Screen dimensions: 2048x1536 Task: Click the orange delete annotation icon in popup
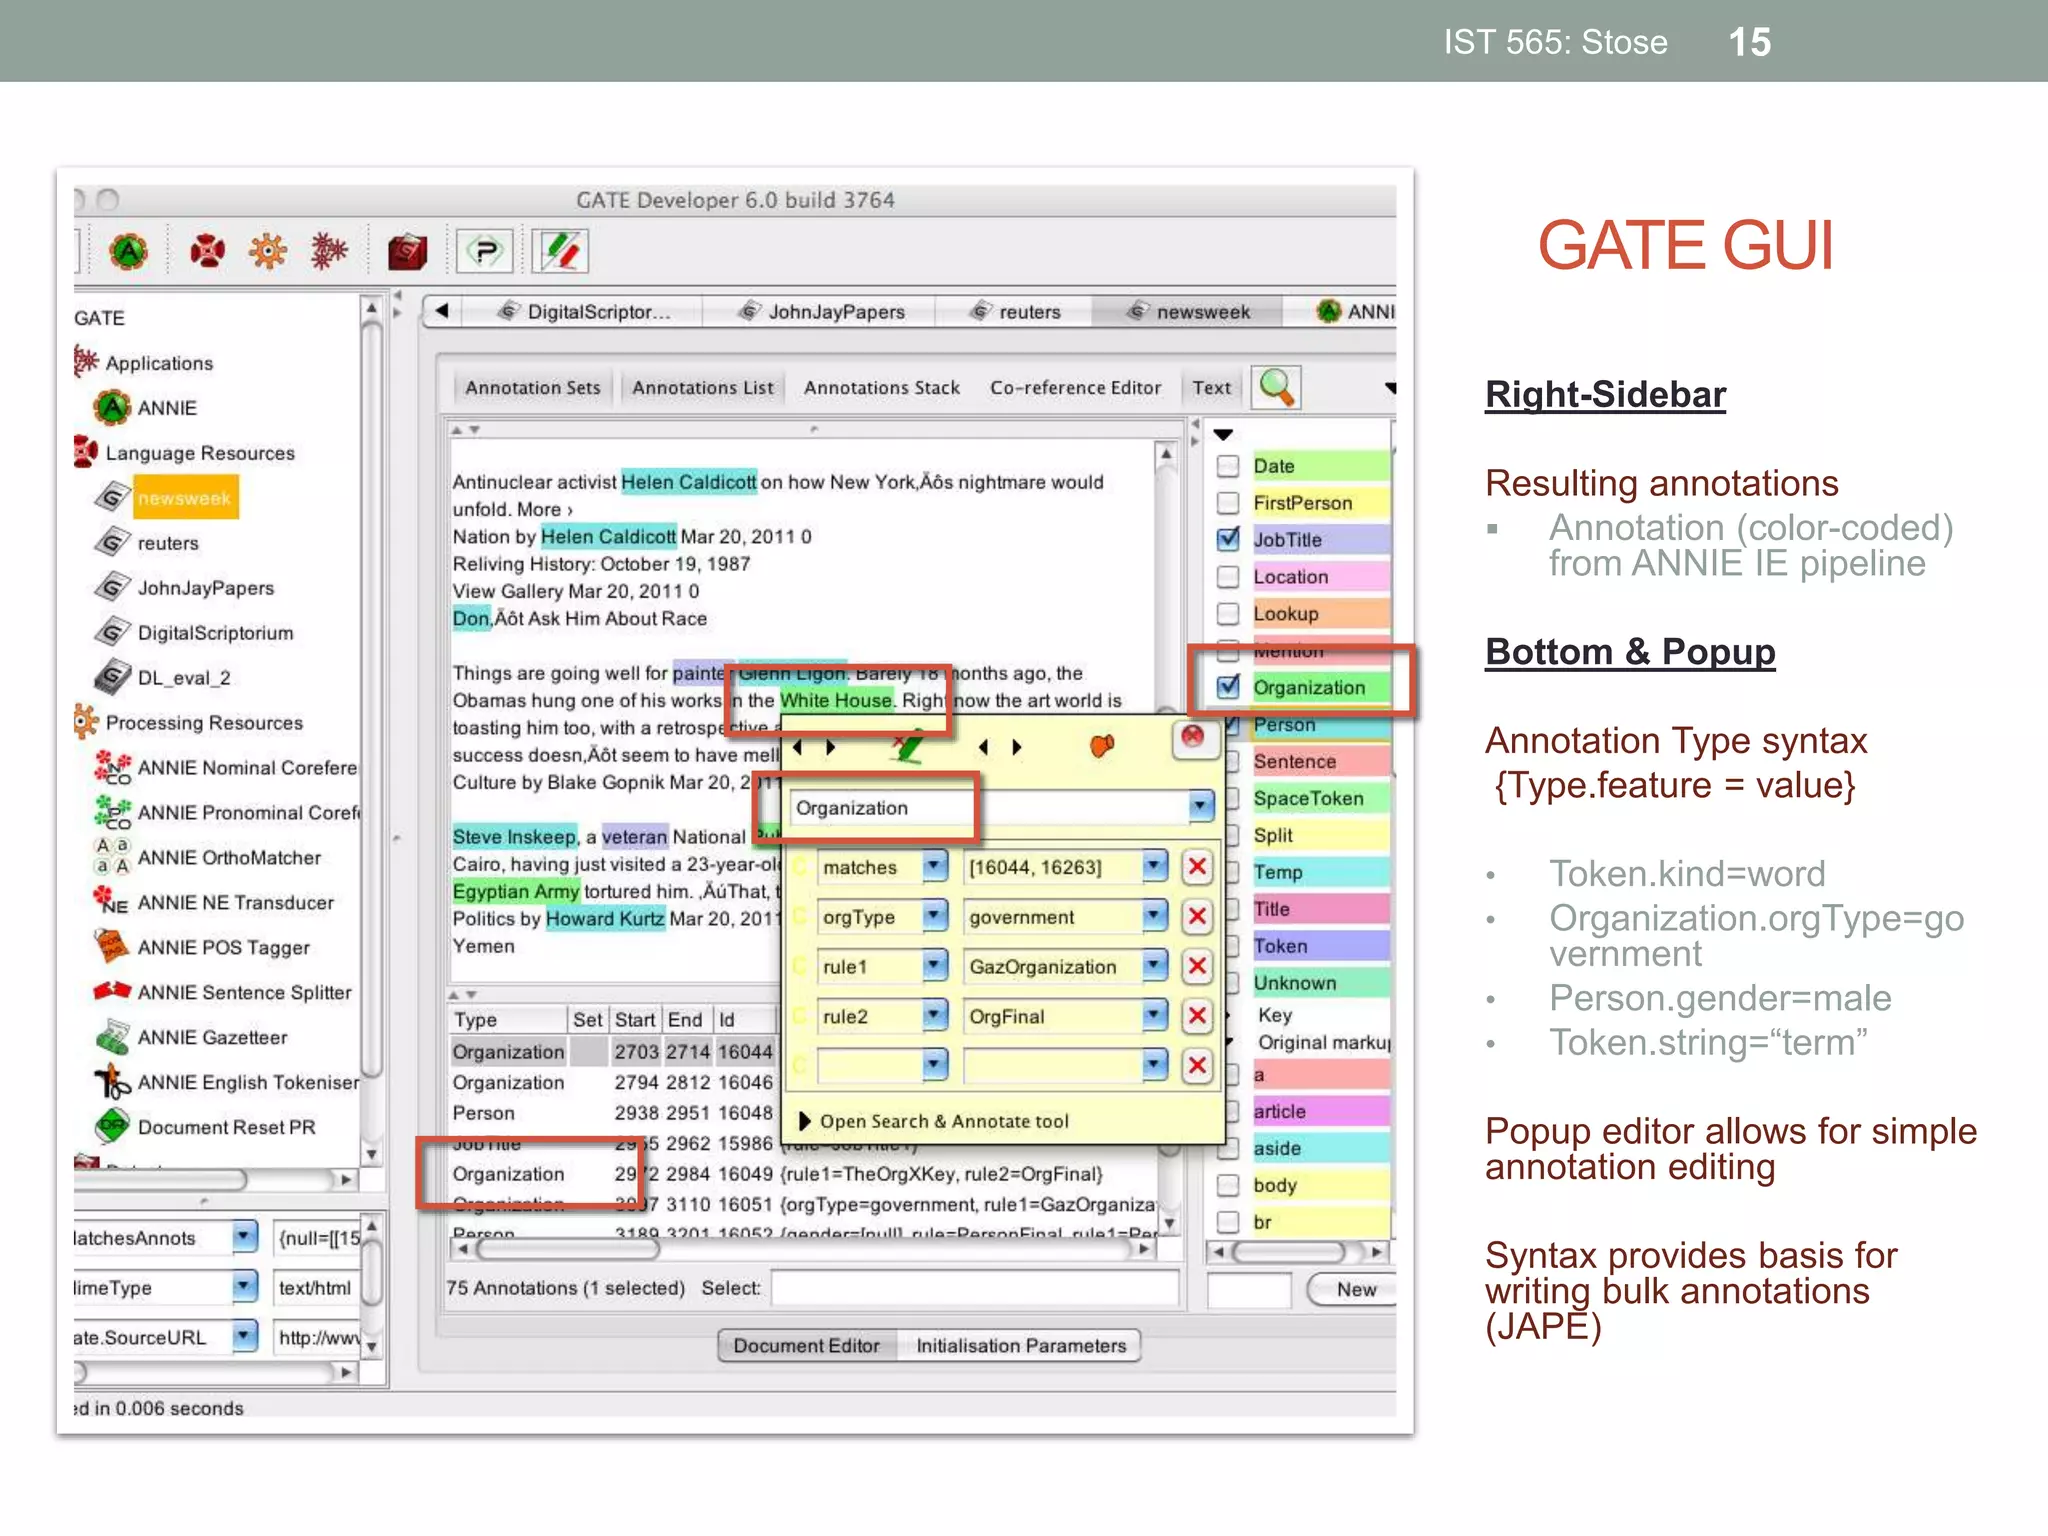pos(1101,746)
